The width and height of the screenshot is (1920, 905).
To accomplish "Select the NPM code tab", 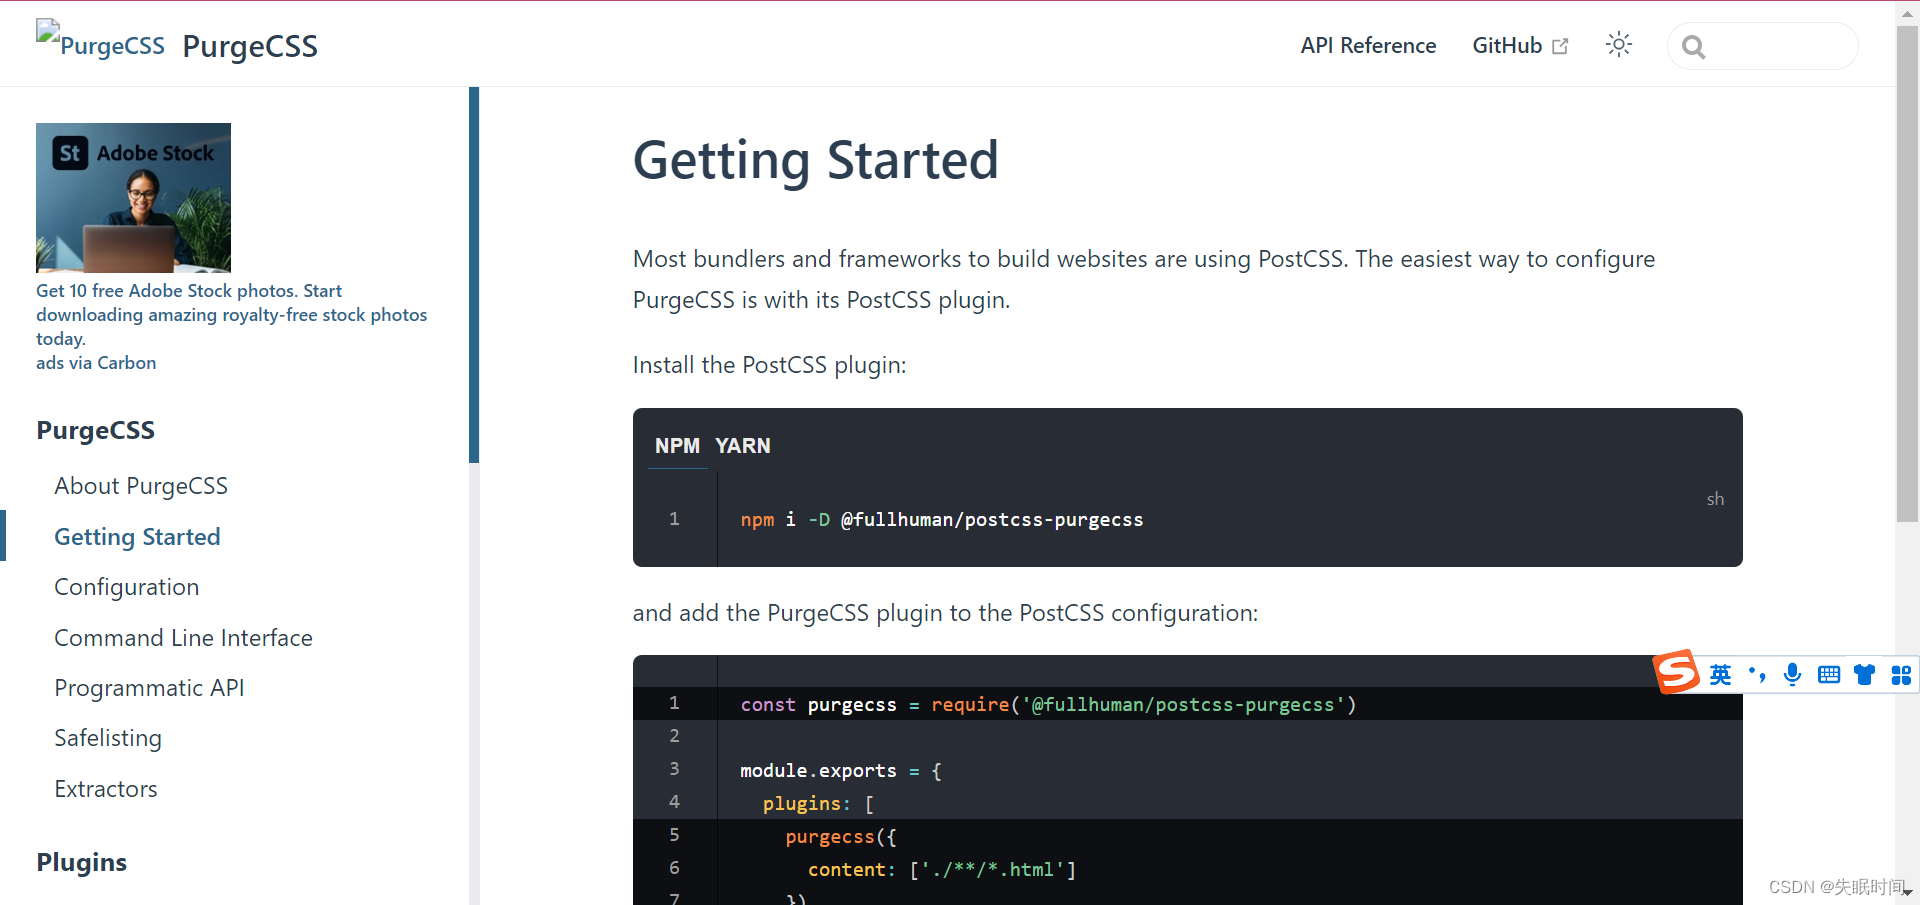I will coord(677,446).
